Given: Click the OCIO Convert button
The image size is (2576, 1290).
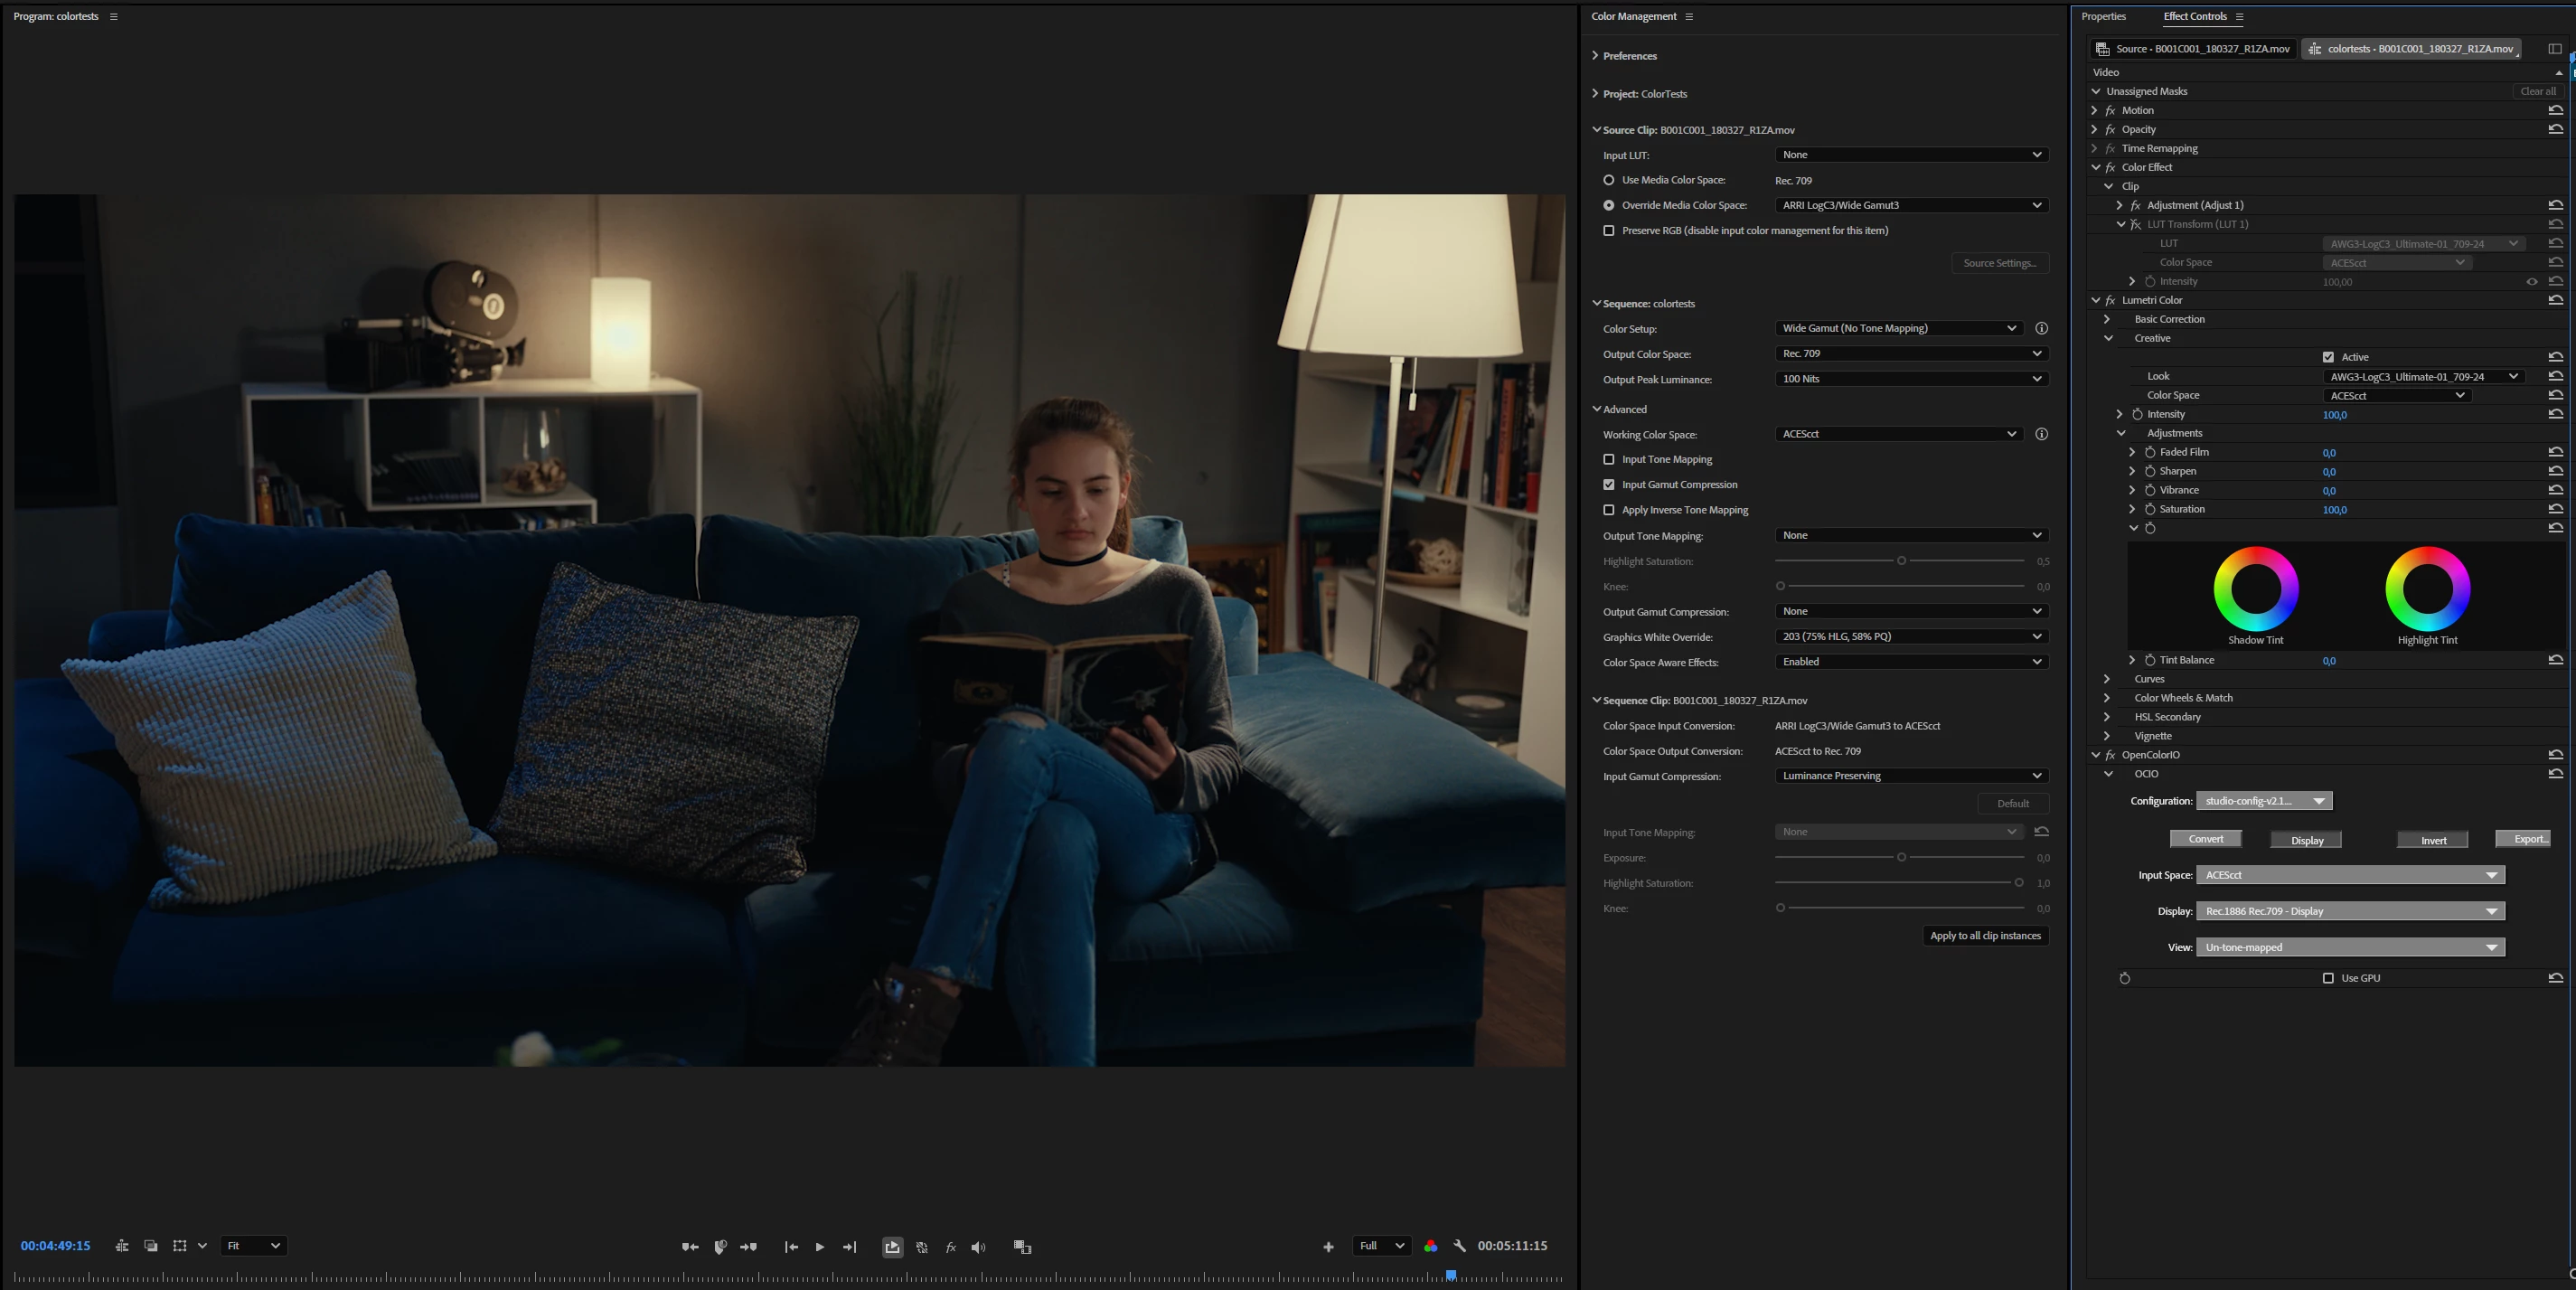Looking at the screenshot, I should point(2205,839).
